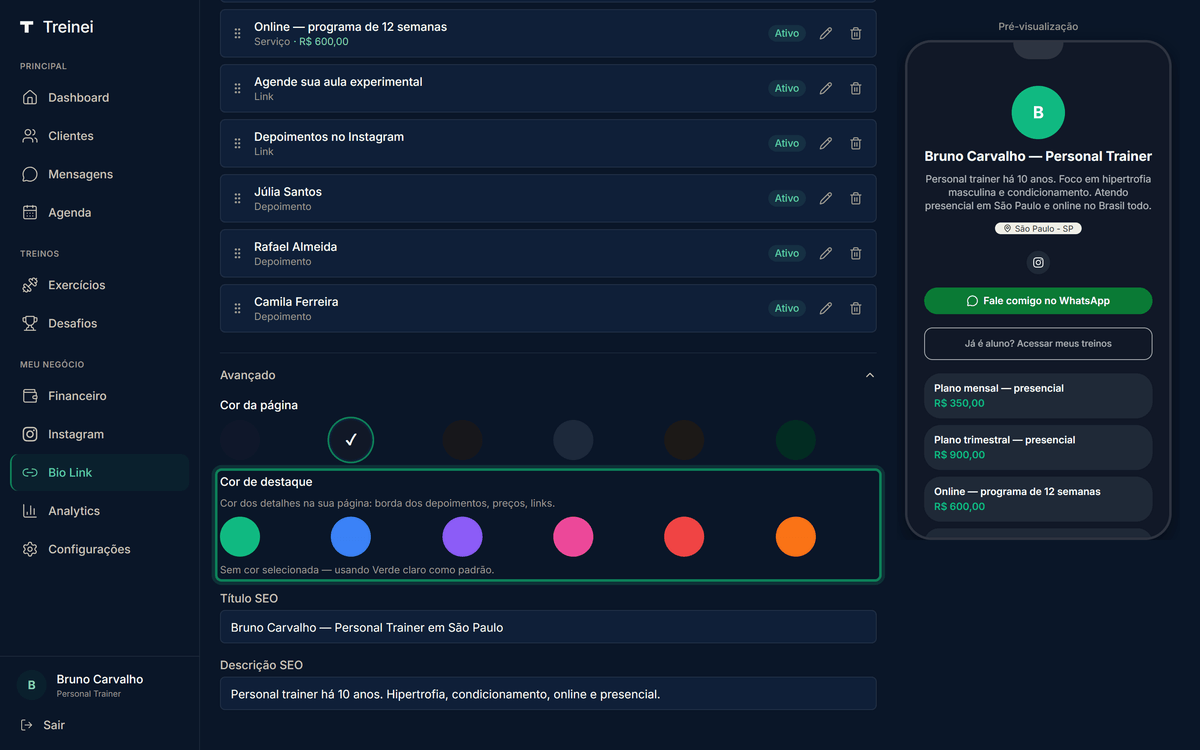Click São Paulo - SP location badge
The image size is (1200, 750).
coord(1038,229)
